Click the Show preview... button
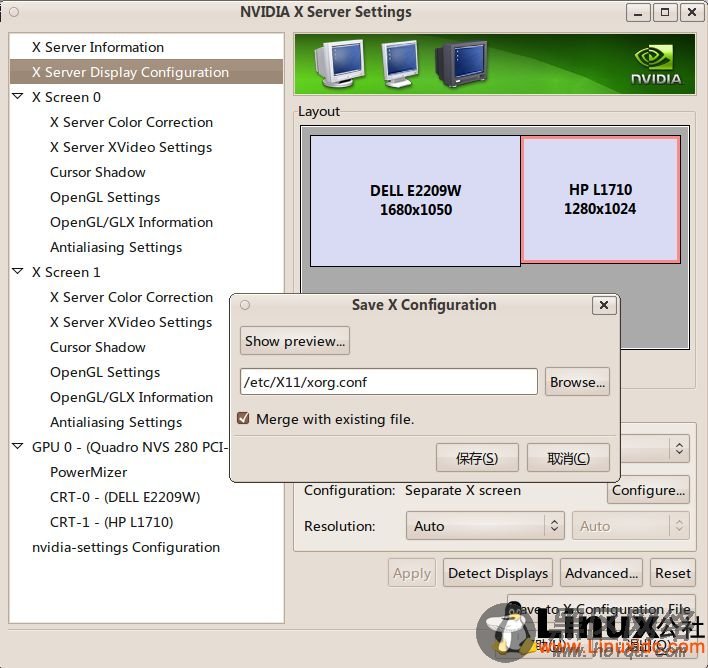 (x=295, y=341)
